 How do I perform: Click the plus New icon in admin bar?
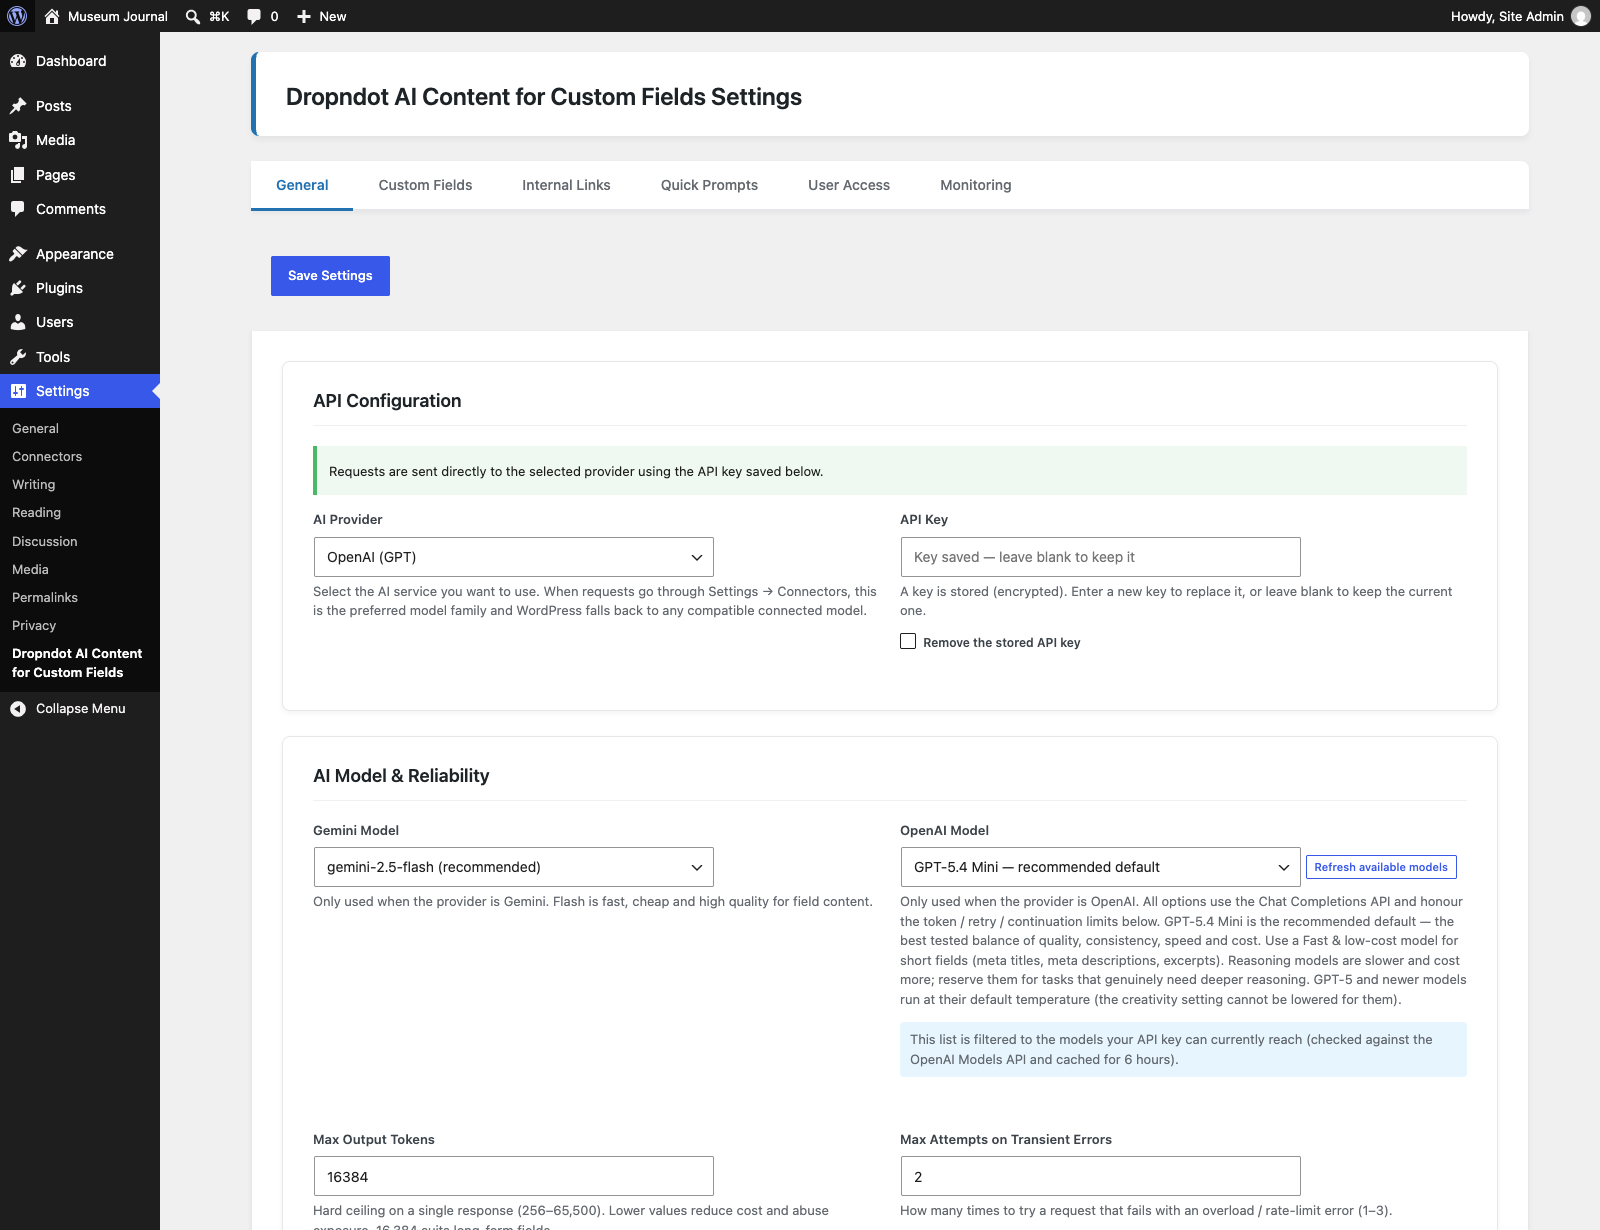click(304, 16)
